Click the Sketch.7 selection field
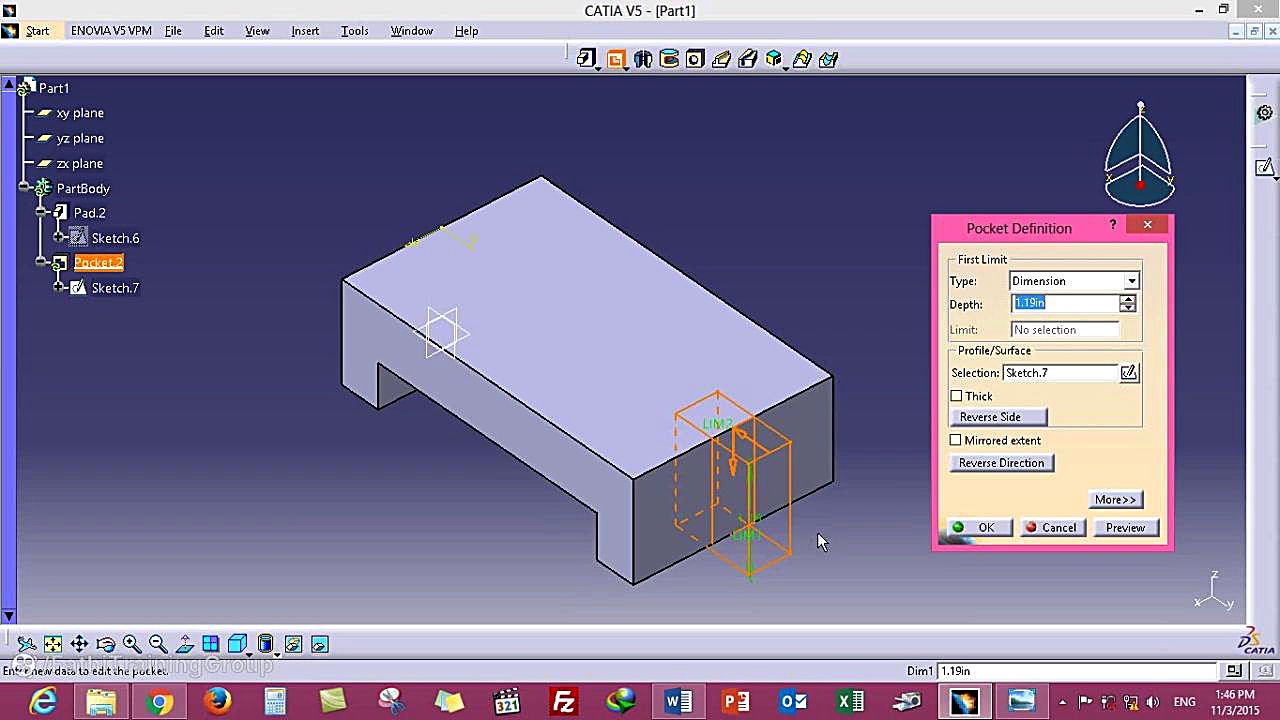The width and height of the screenshot is (1280, 720). point(1060,373)
